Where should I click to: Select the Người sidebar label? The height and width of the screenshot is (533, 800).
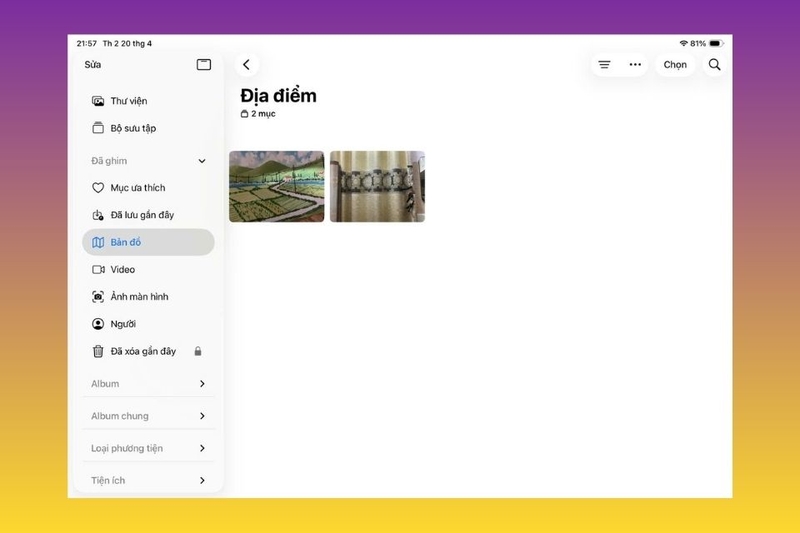123,324
